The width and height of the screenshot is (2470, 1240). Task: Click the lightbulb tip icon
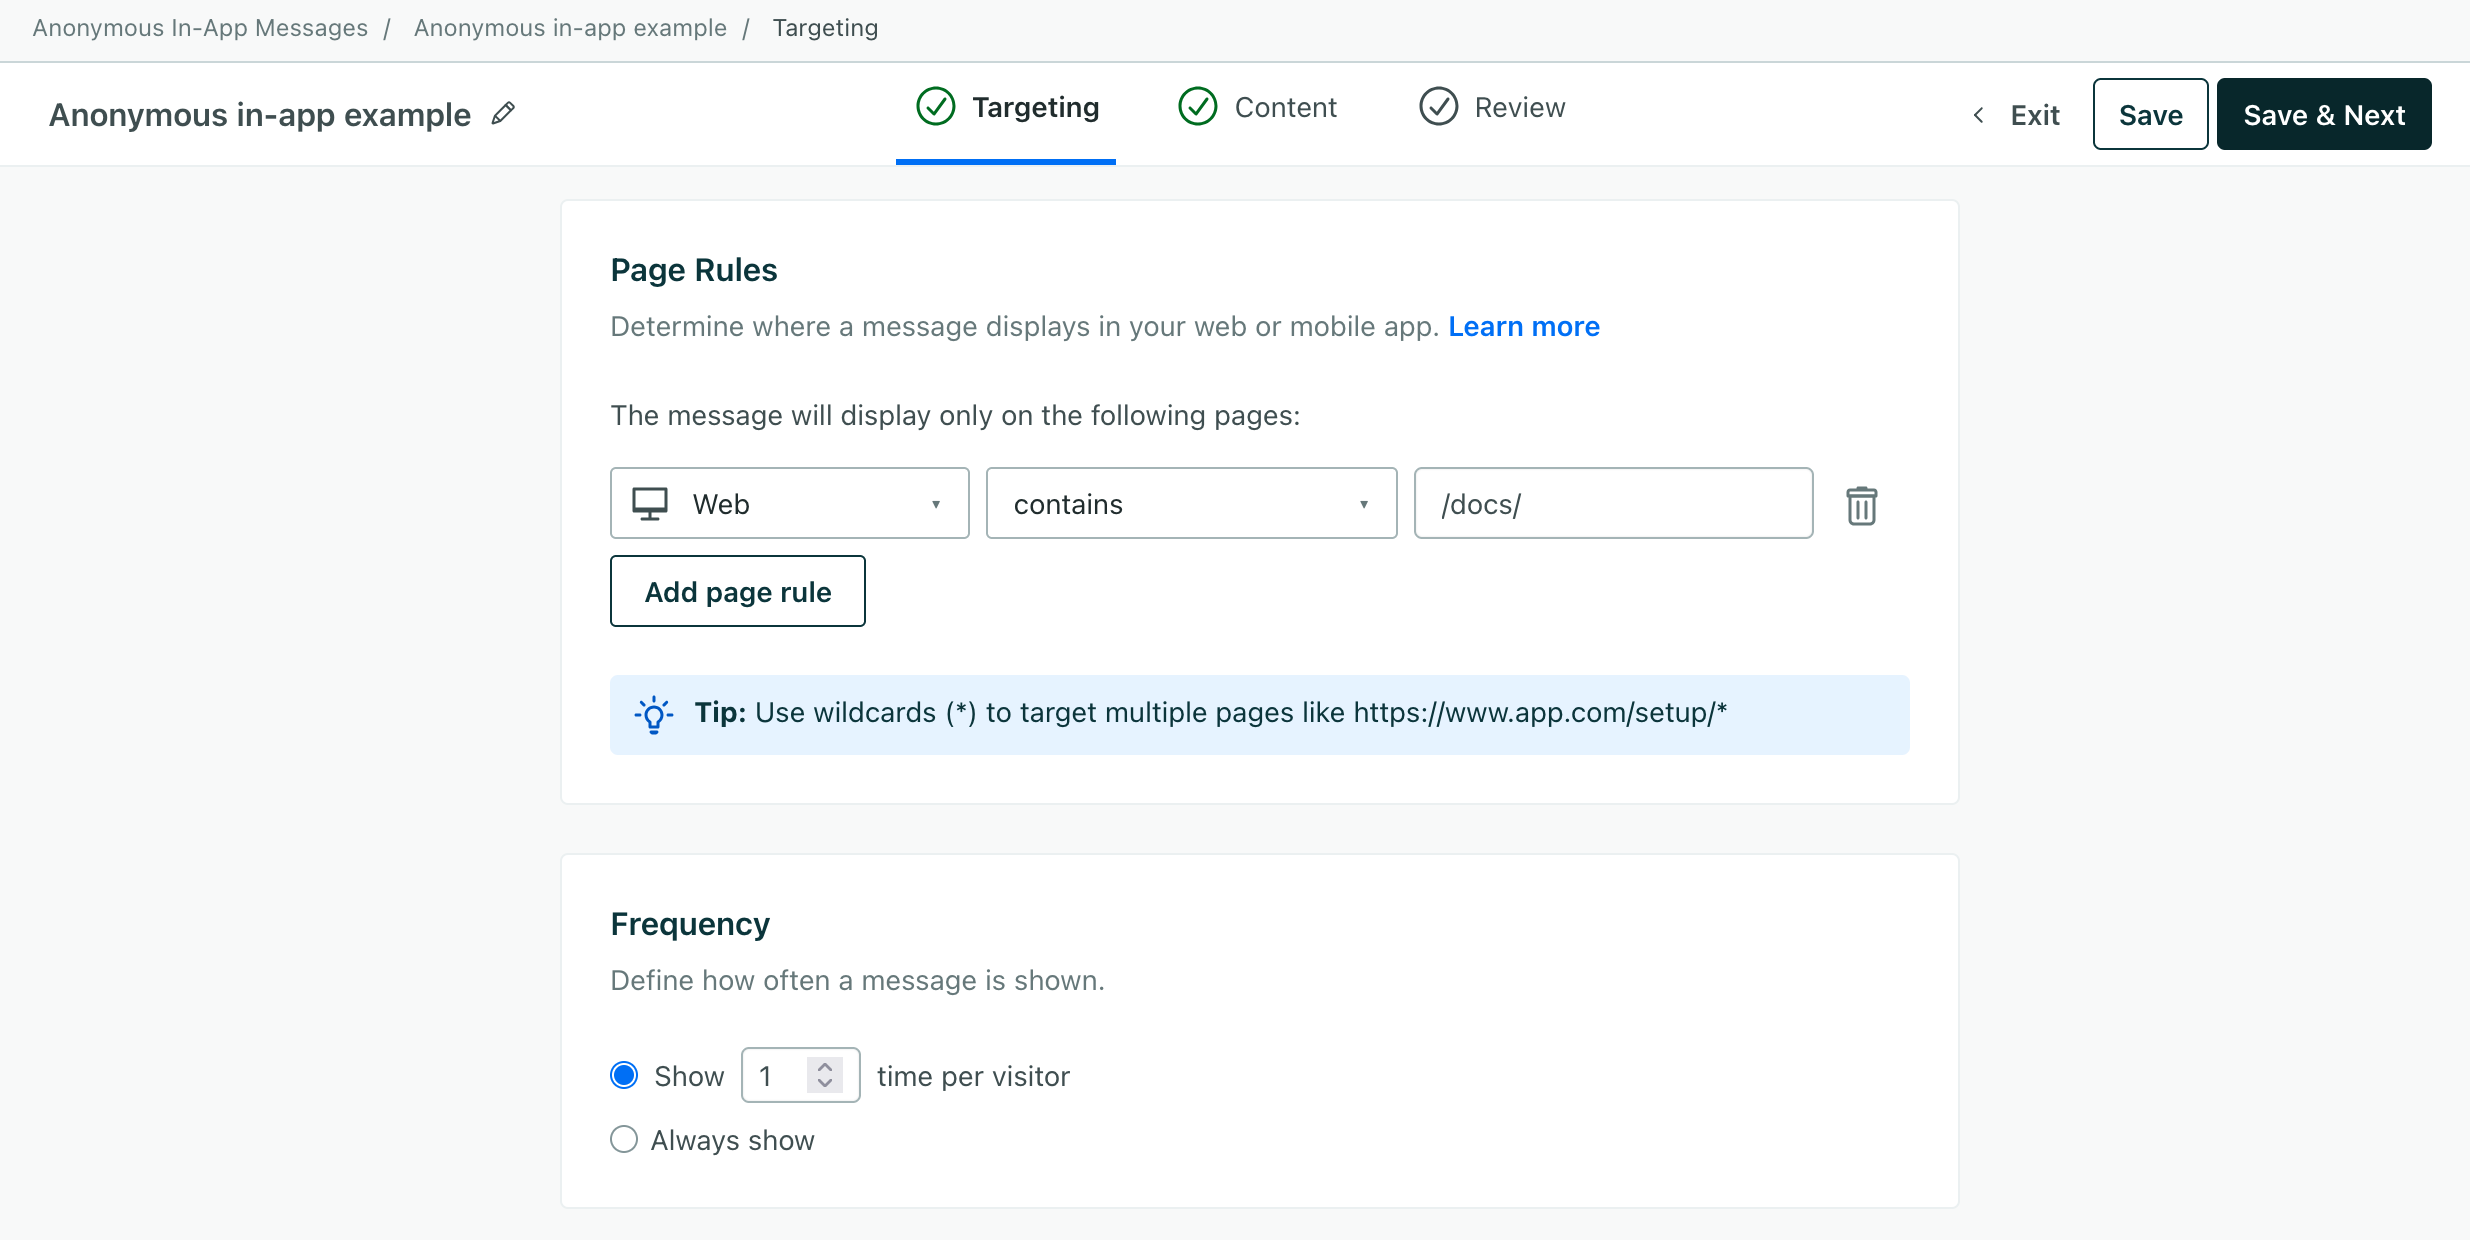653,713
